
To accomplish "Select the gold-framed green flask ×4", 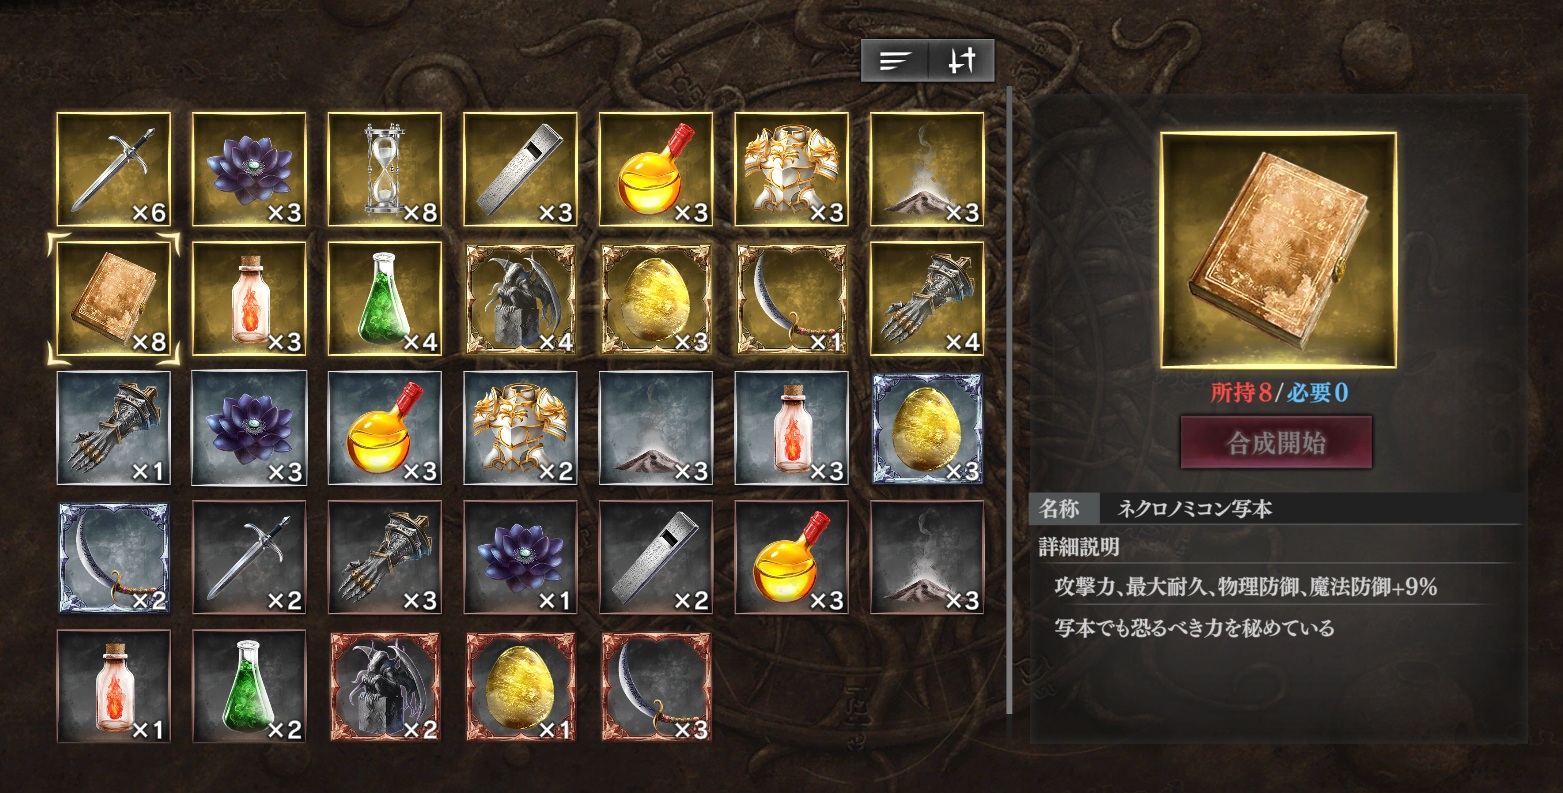I will click(x=385, y=299).
